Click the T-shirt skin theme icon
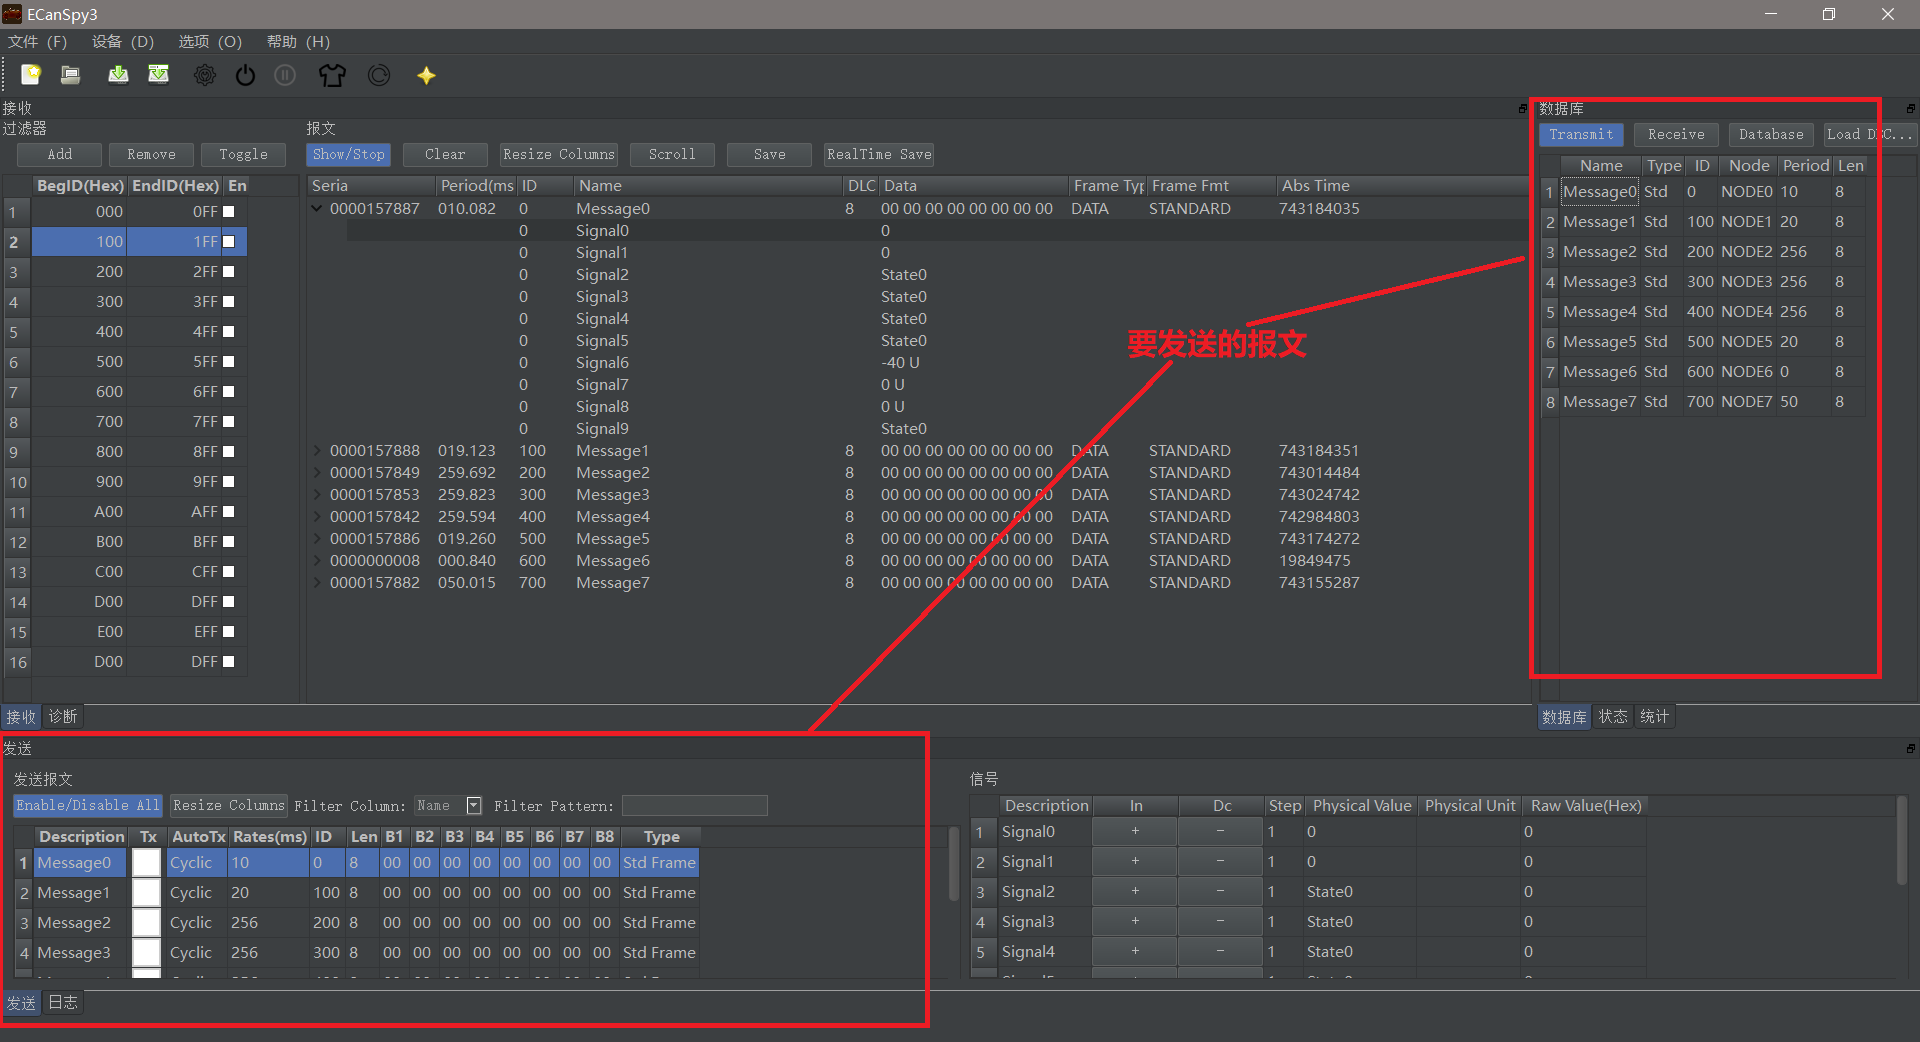The width and height of the screenshot is (1920, 1042). pos(332,75)
